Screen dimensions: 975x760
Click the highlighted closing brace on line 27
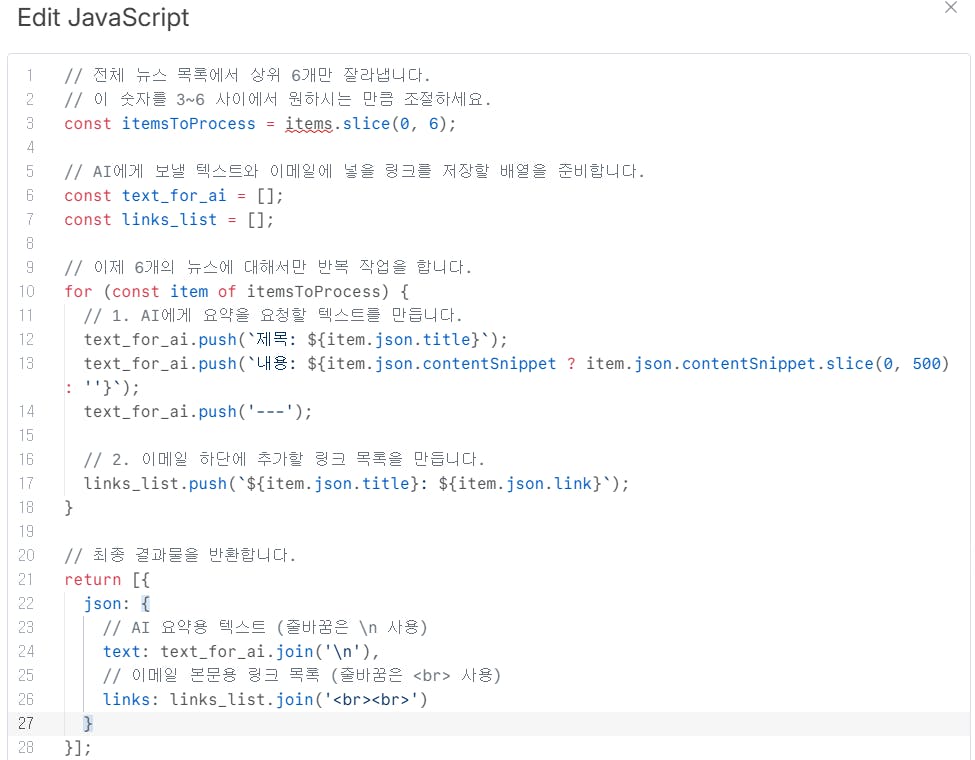[88, 723]
